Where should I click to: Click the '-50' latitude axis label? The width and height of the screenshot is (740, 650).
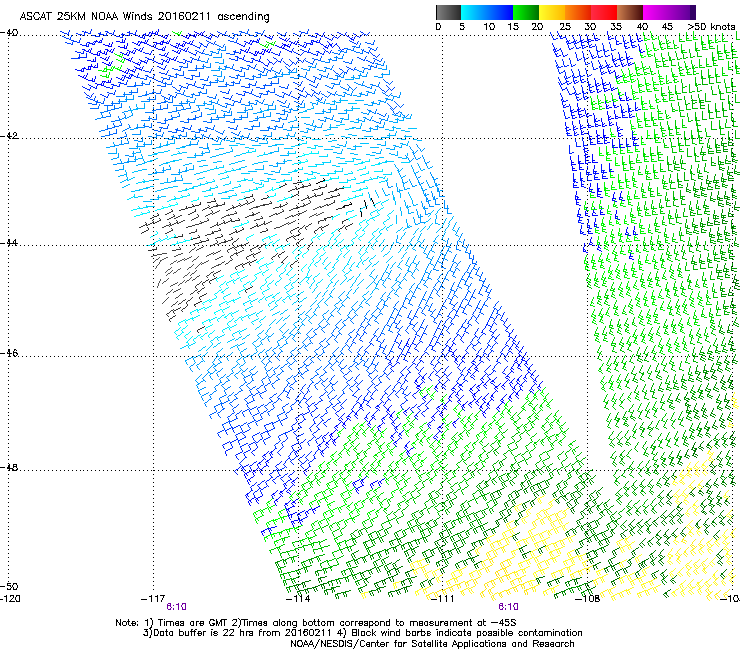coord(9,586)
